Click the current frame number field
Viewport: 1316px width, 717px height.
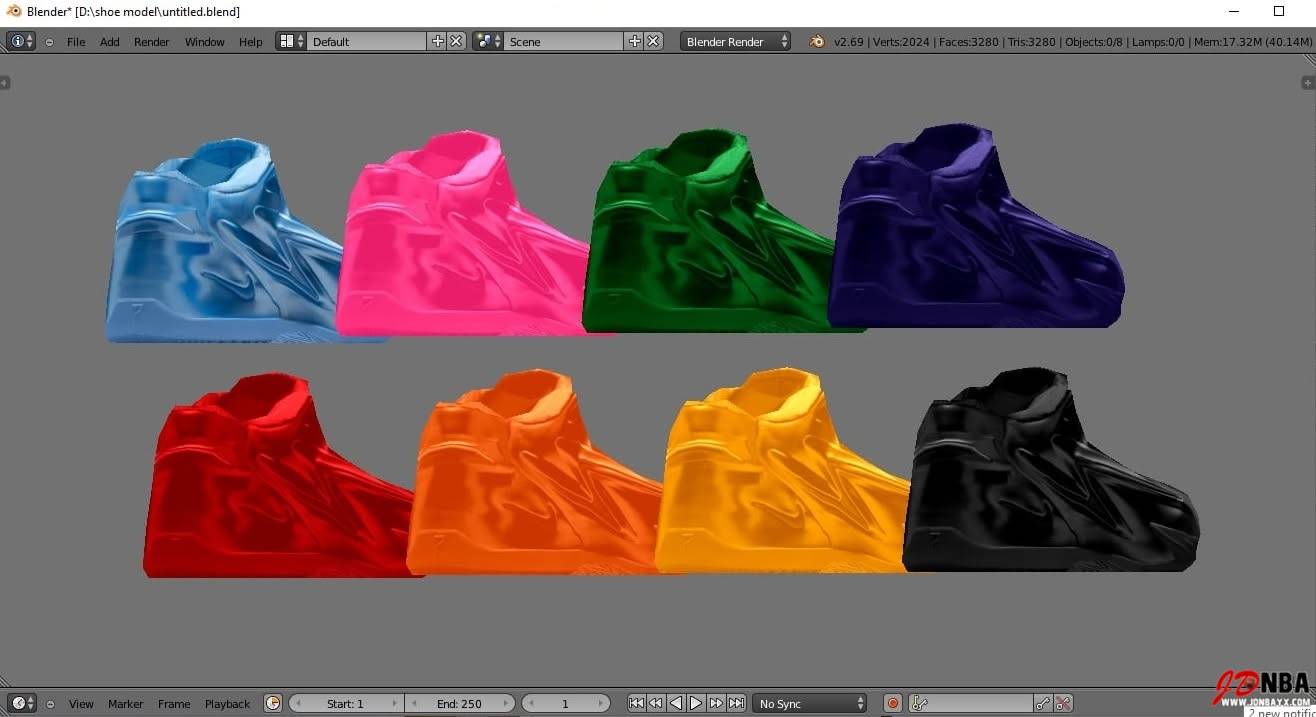coord(565,703)
